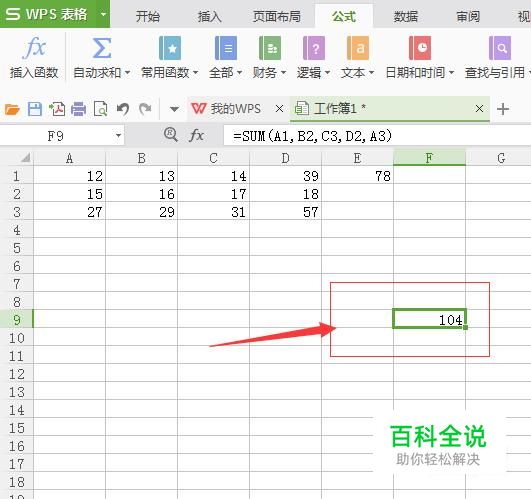This screenshot has width=531, height=499.
Task: Select cell D1 containing 39
Action: point(285,176)
